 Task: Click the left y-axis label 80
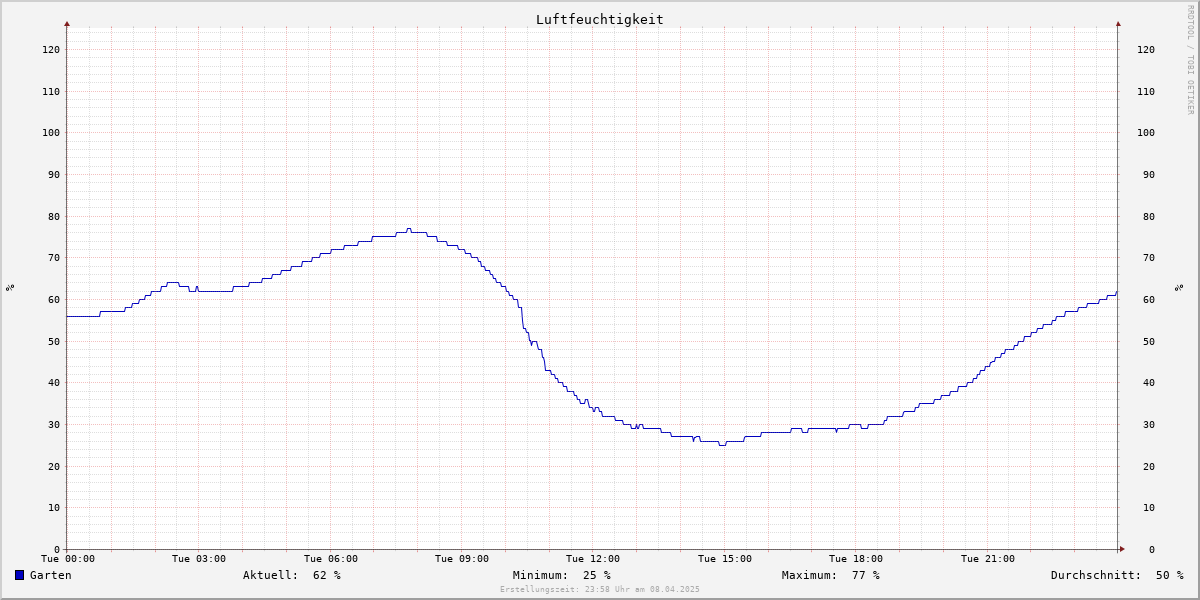(x=54, y=216)
